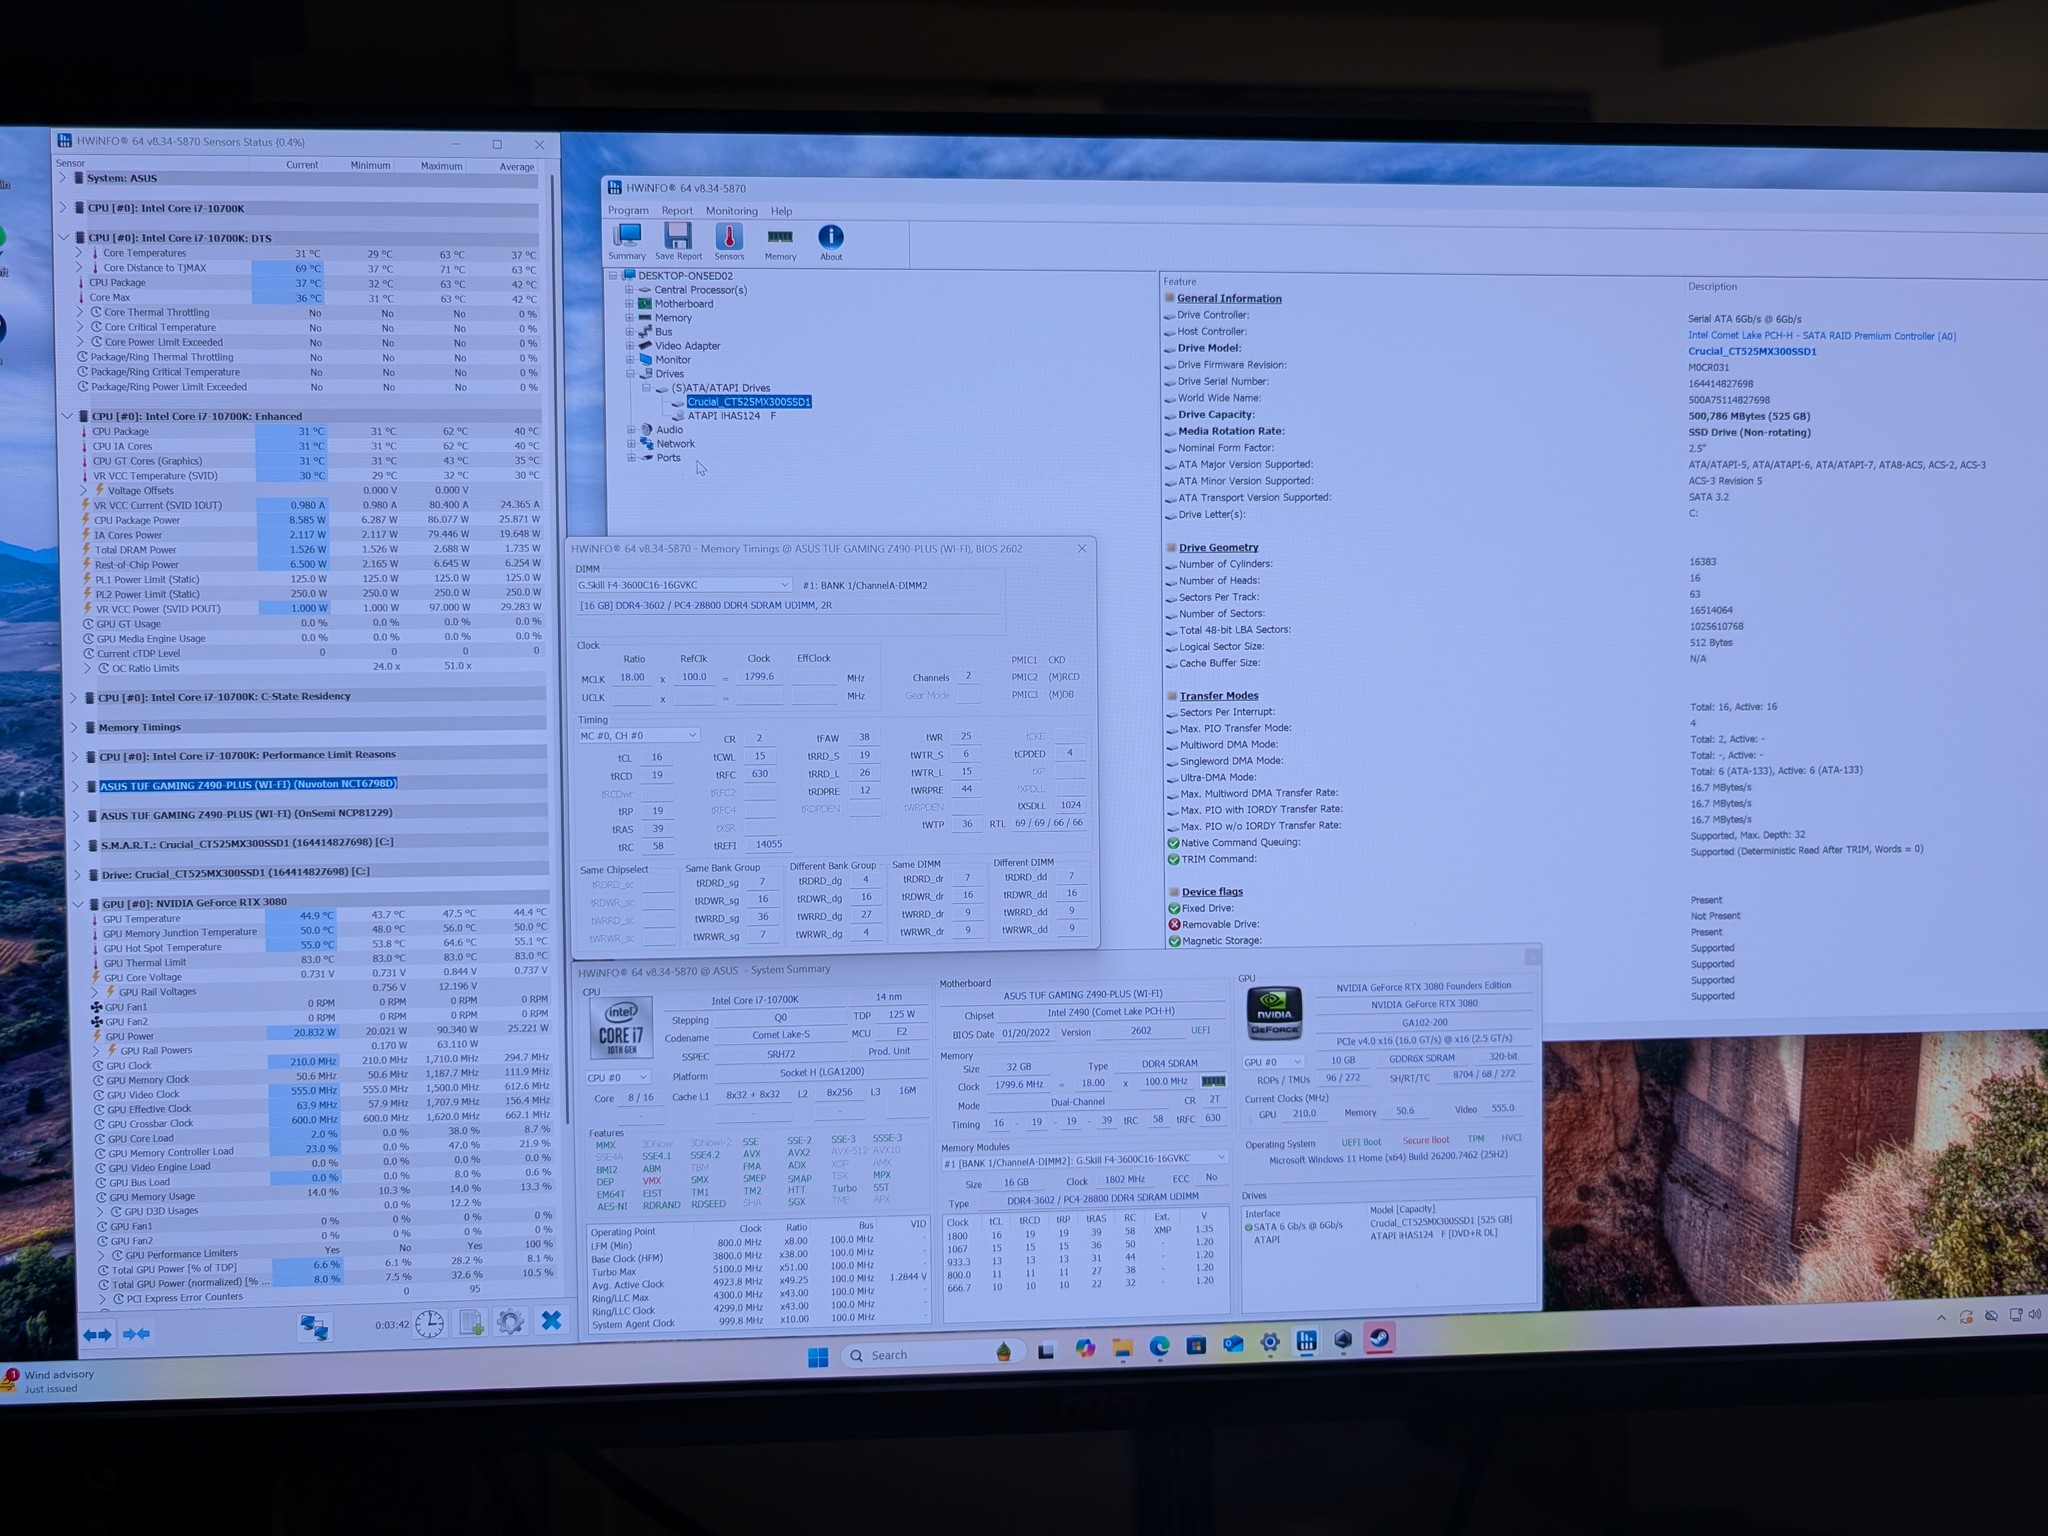Expand the System: ASUS sensor group
The image size is (2048, 1536).
(64, 178)
